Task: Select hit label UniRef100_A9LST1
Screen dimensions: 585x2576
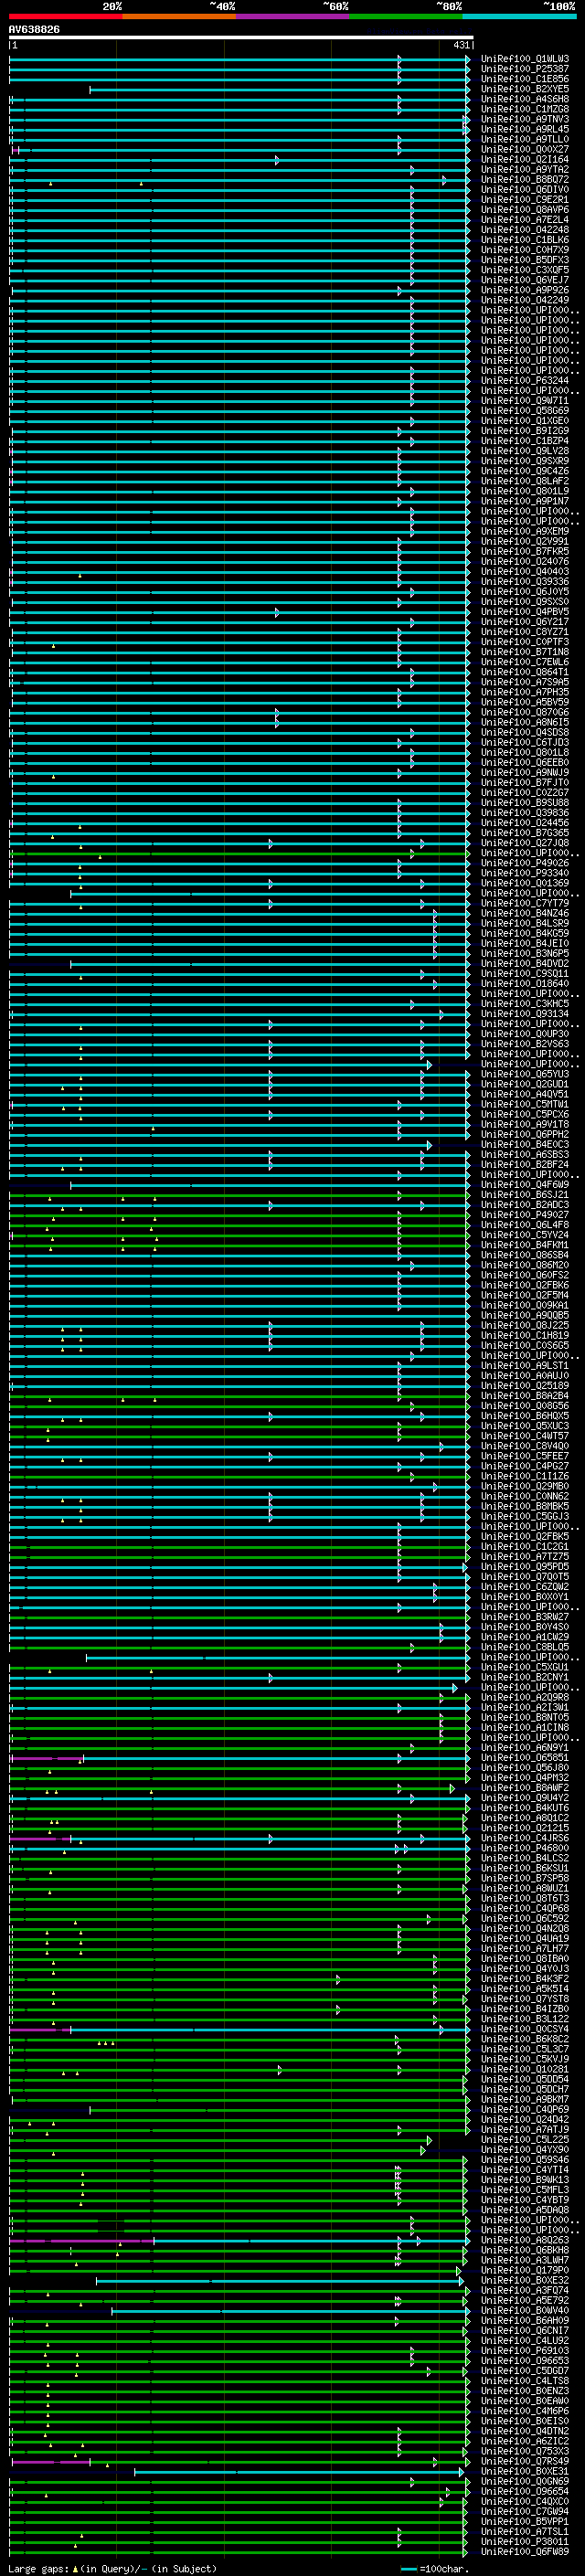Action: 525,1366
